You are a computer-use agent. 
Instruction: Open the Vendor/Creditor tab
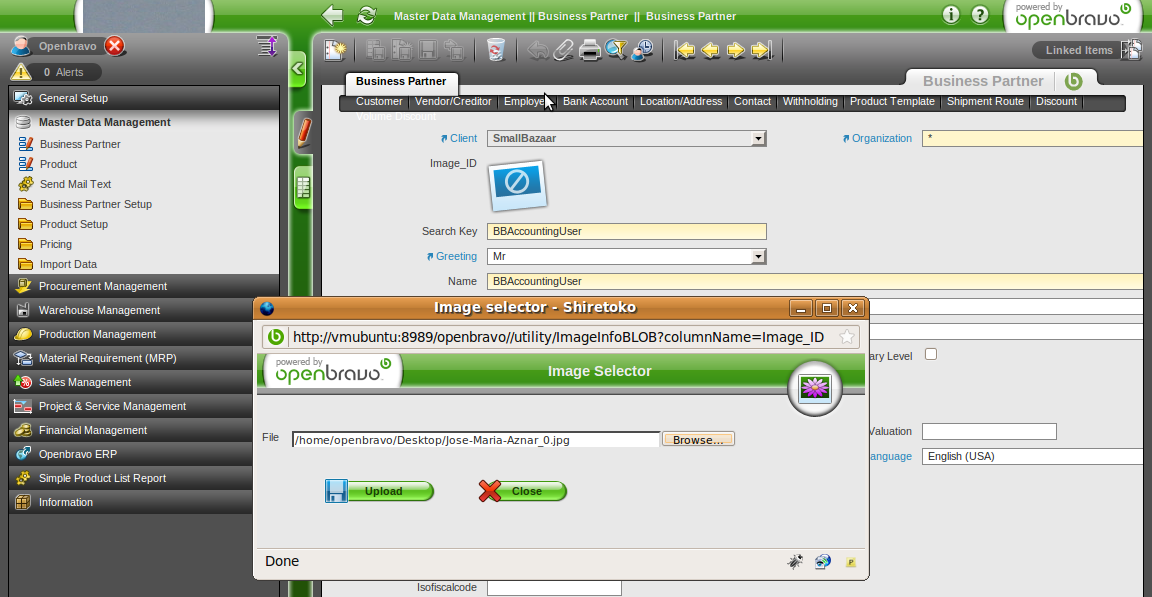click(x=453, y=101)
